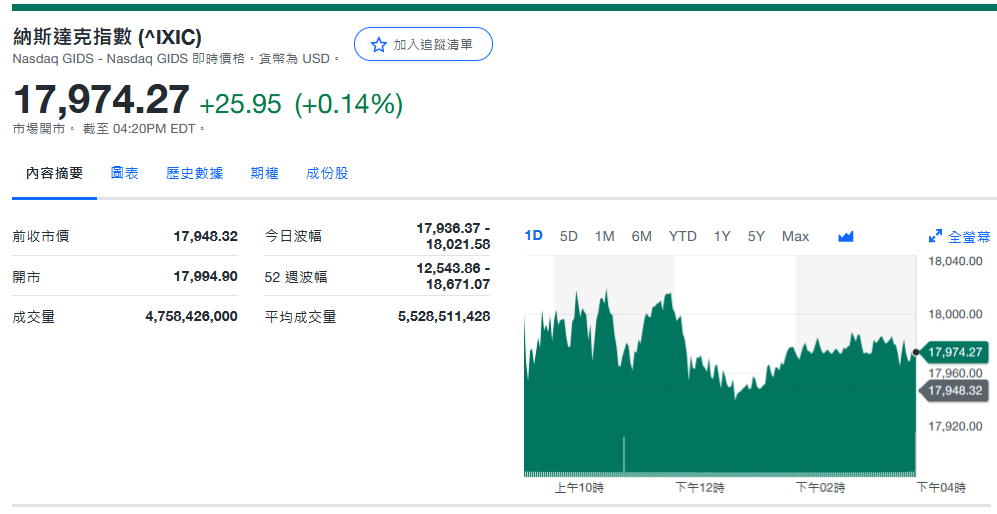Switch chart to 5D range
The height and width of the screenshot is (514, 997).
point(569,236)
